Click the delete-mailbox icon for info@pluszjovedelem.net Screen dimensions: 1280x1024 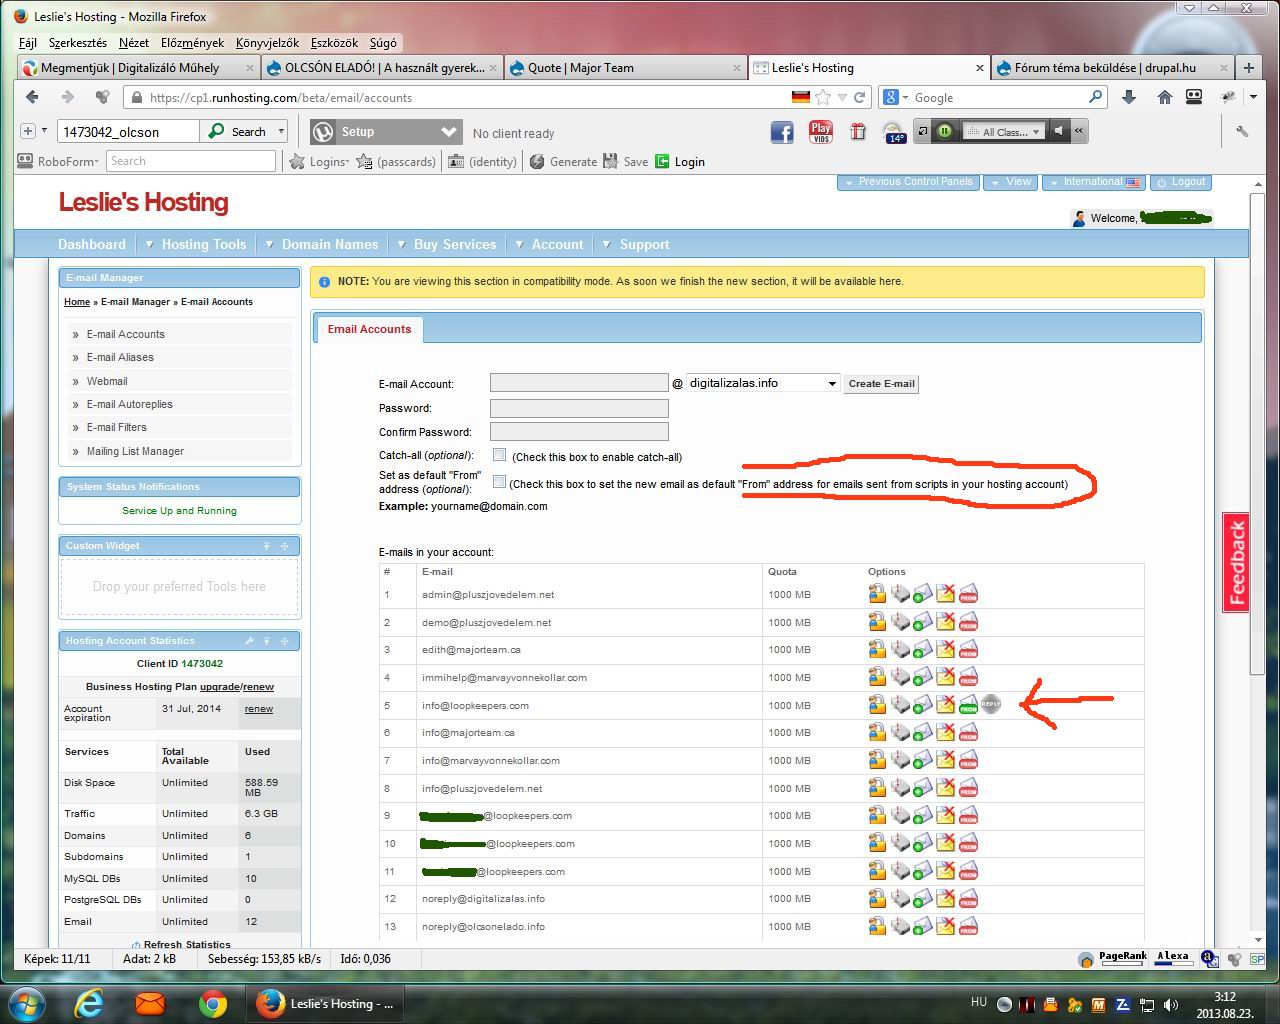tap(945, 788)
